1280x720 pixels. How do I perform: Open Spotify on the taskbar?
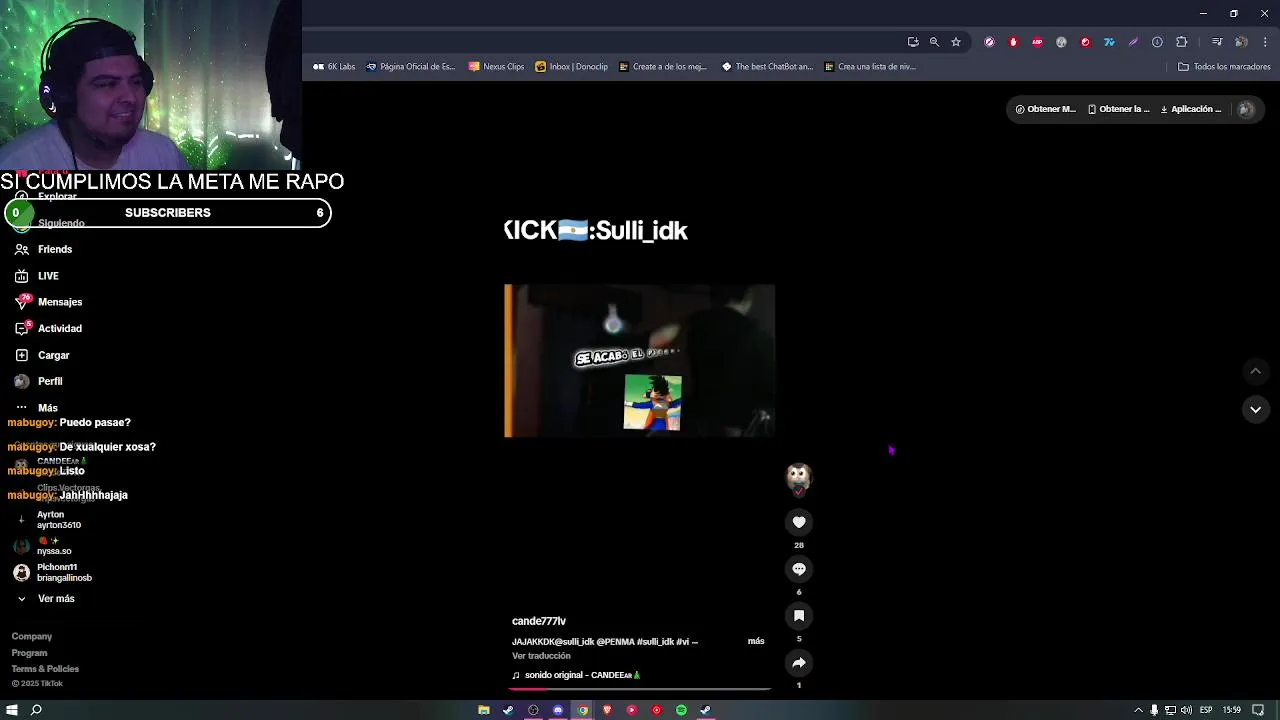681,710
